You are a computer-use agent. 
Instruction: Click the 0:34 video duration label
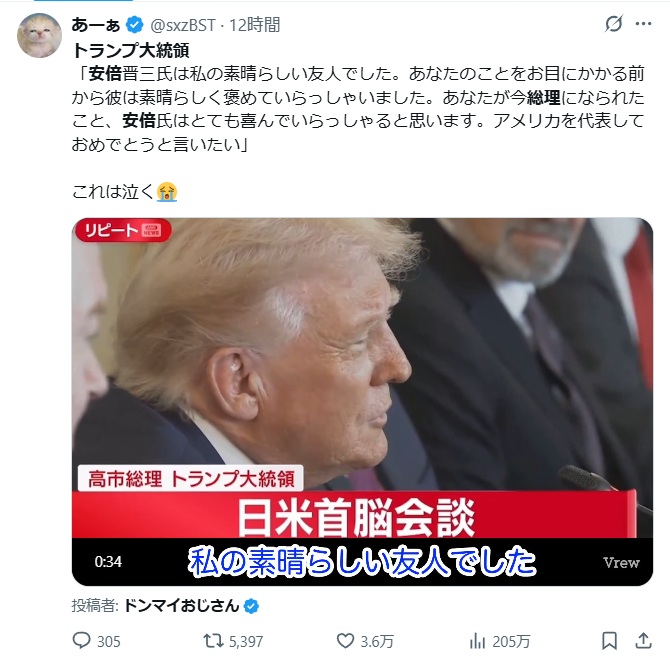[108, 561]
